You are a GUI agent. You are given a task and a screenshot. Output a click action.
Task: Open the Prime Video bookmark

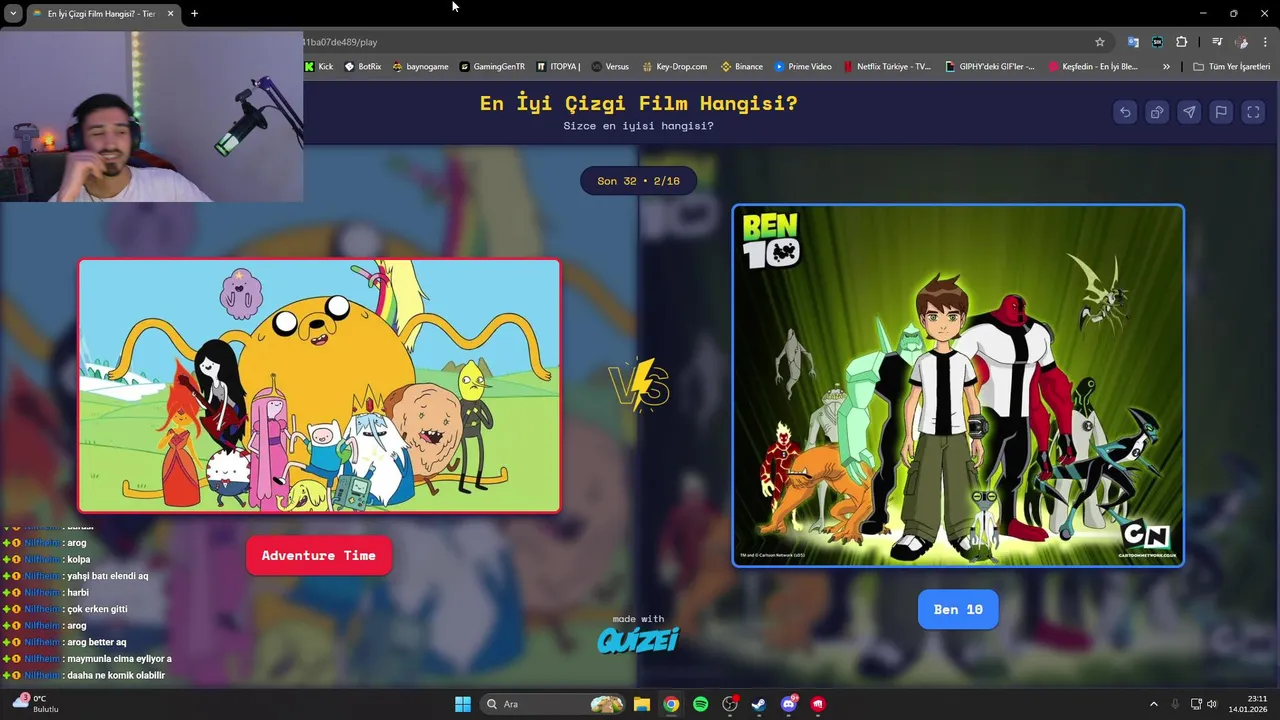coord(803,67)
